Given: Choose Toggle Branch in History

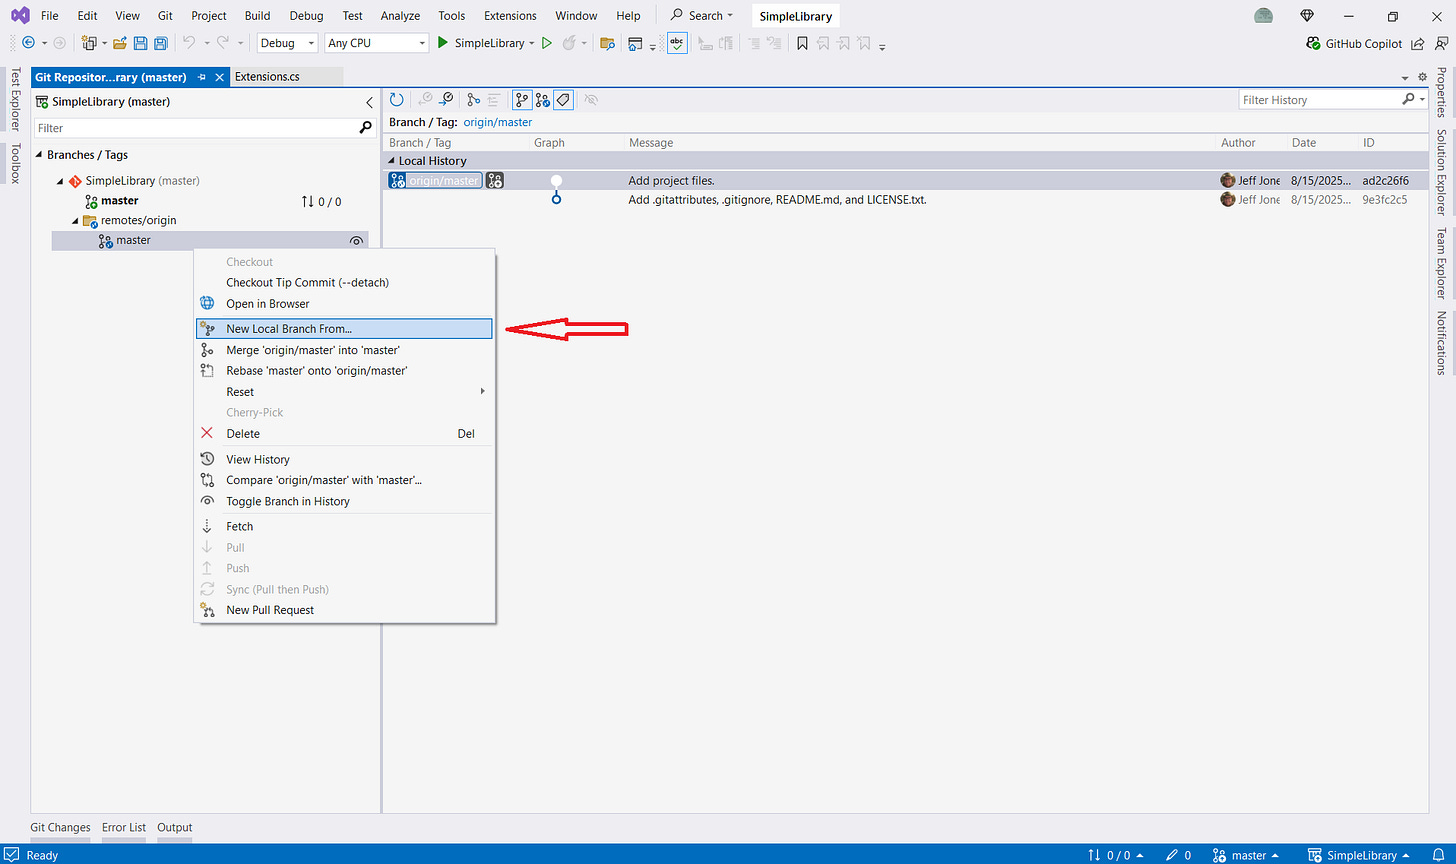Looking at the screenshot, I should [344, 501].
